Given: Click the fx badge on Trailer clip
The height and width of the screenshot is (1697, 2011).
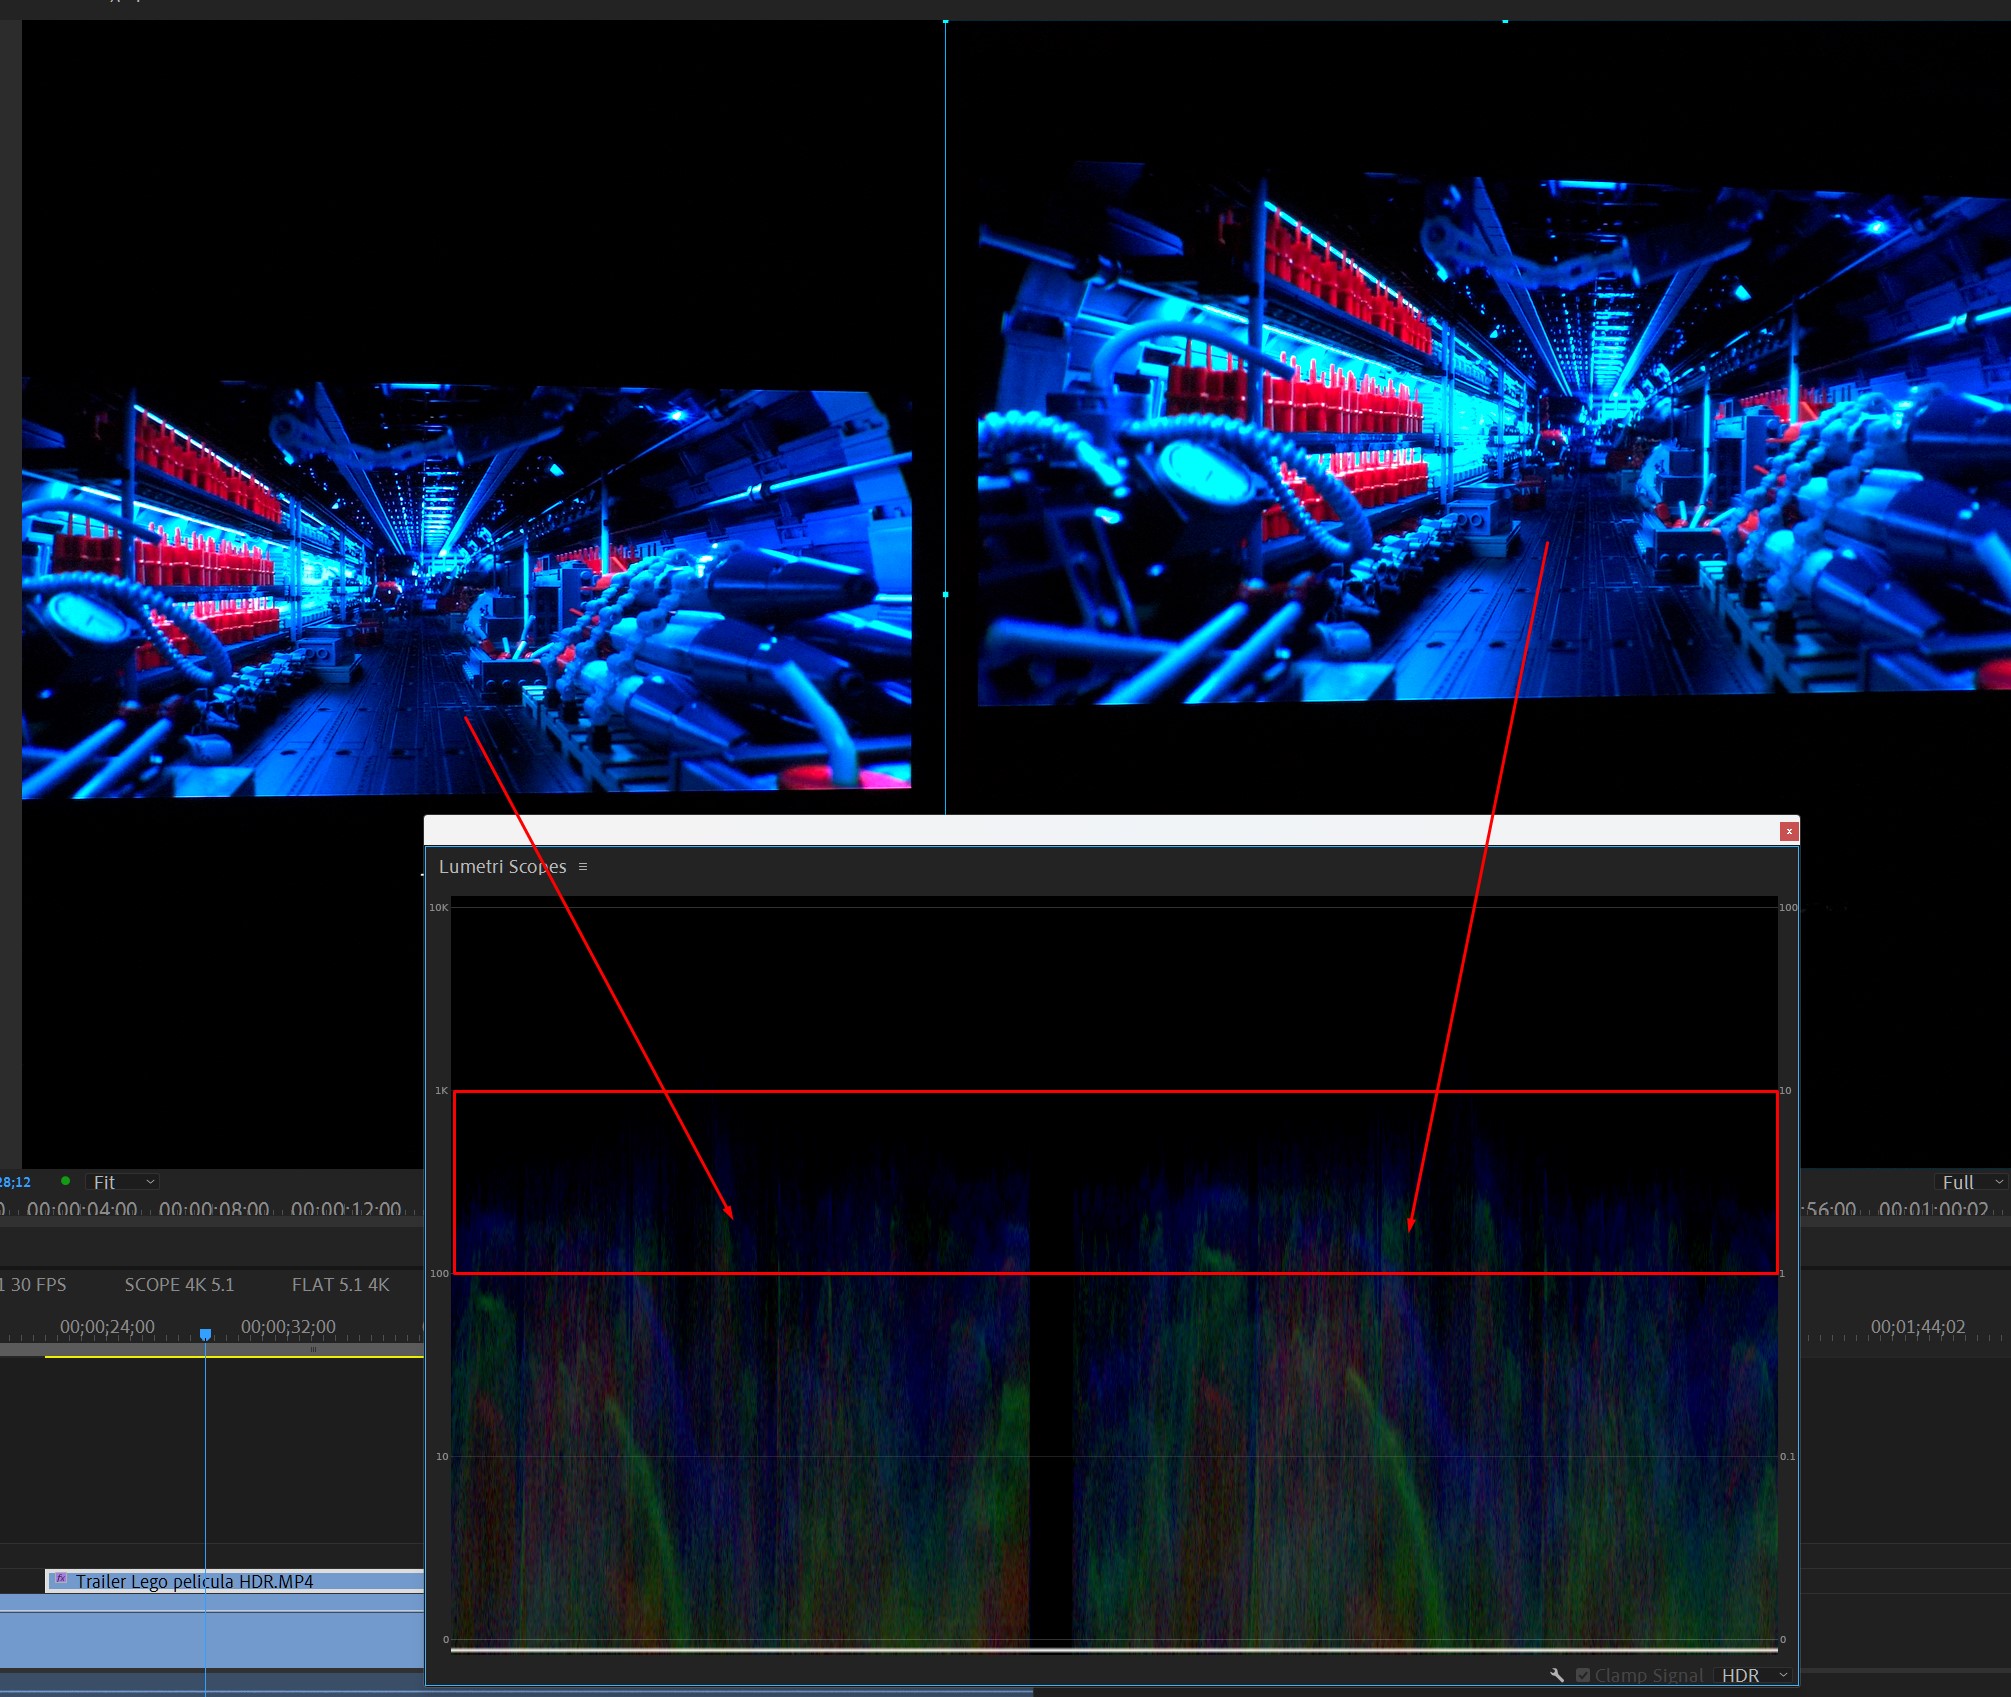Looking at the screenshot, I should [x=61, y=1579].
